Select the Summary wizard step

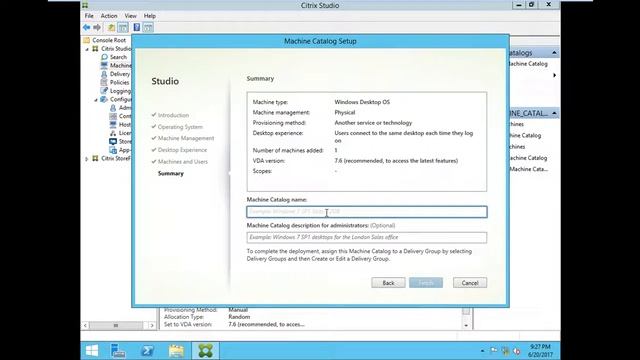(x=171, y=173)
